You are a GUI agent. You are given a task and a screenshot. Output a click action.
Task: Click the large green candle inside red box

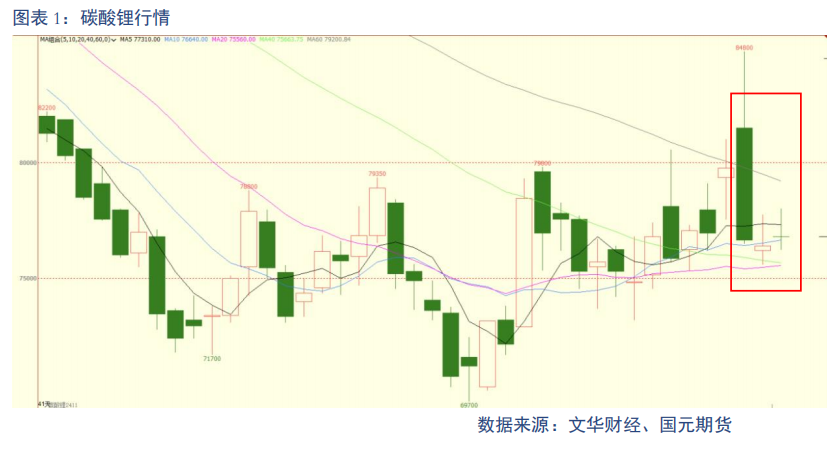(x=744, y=184)
